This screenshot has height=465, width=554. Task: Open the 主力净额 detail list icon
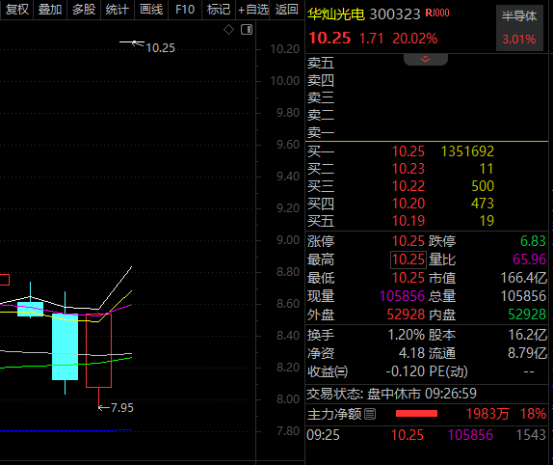(x=370, y=414)
